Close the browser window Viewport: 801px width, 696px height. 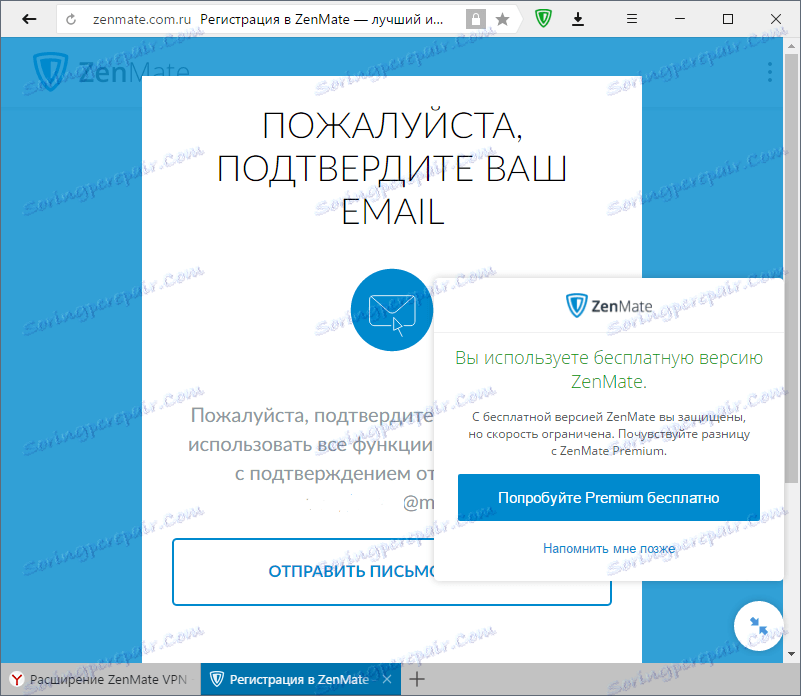(x=775, y=19)
